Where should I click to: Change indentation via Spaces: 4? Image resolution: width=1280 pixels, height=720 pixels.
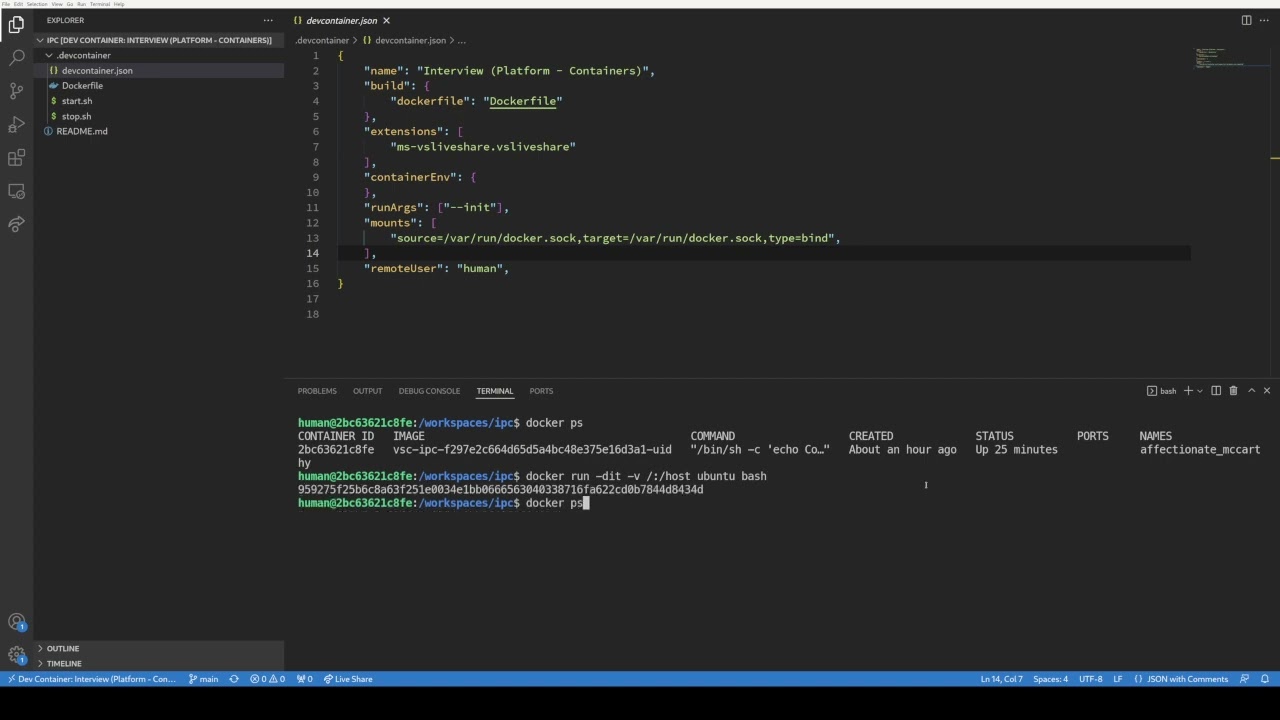1050,679
